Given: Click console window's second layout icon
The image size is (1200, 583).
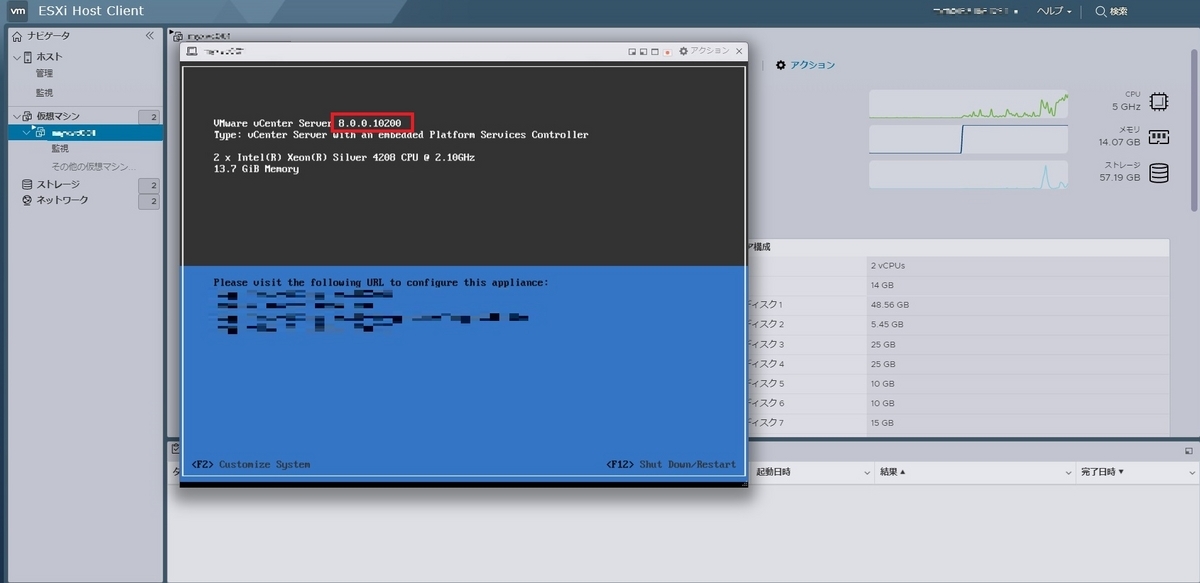Looking at the screenshot, I should pyautogui.click(x=643, y=51).
